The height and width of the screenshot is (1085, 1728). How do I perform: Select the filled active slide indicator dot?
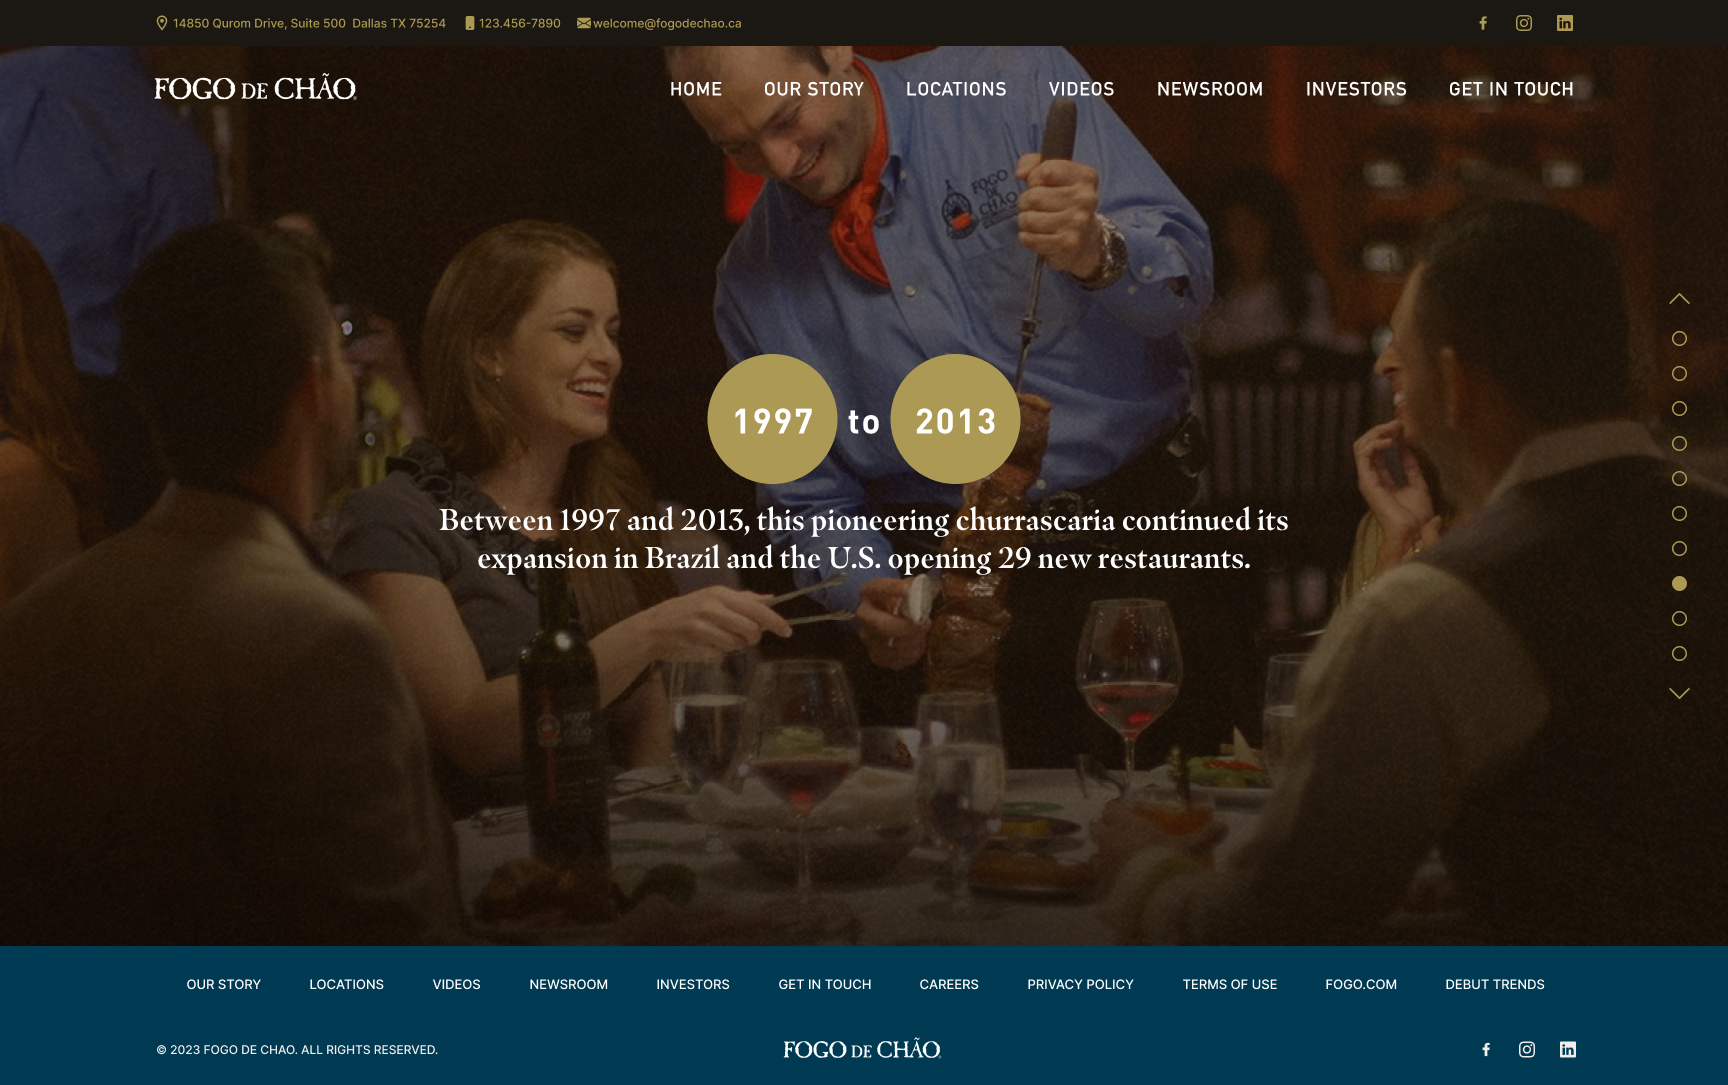1679,584
